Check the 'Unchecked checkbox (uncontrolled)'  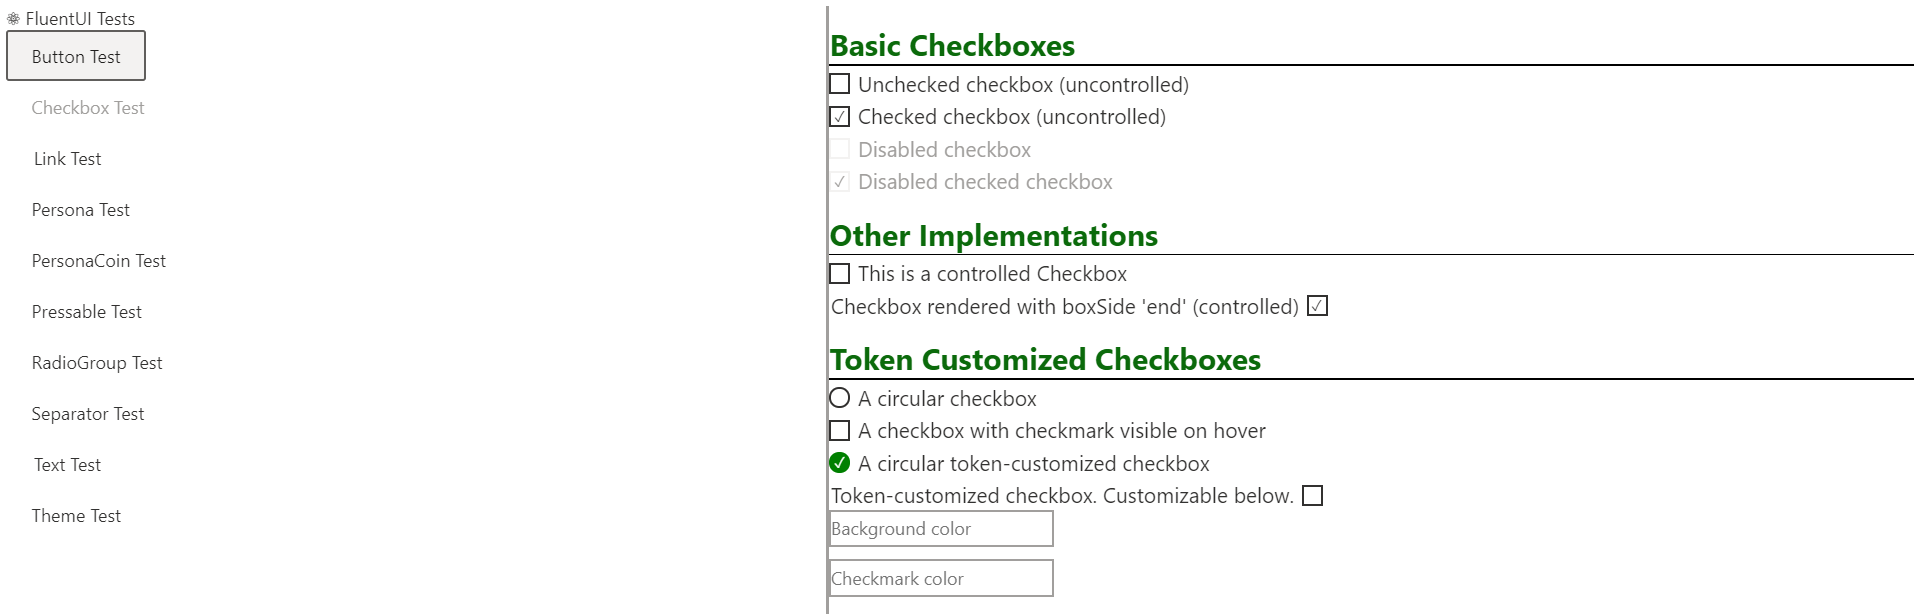(x=839, y=85)
